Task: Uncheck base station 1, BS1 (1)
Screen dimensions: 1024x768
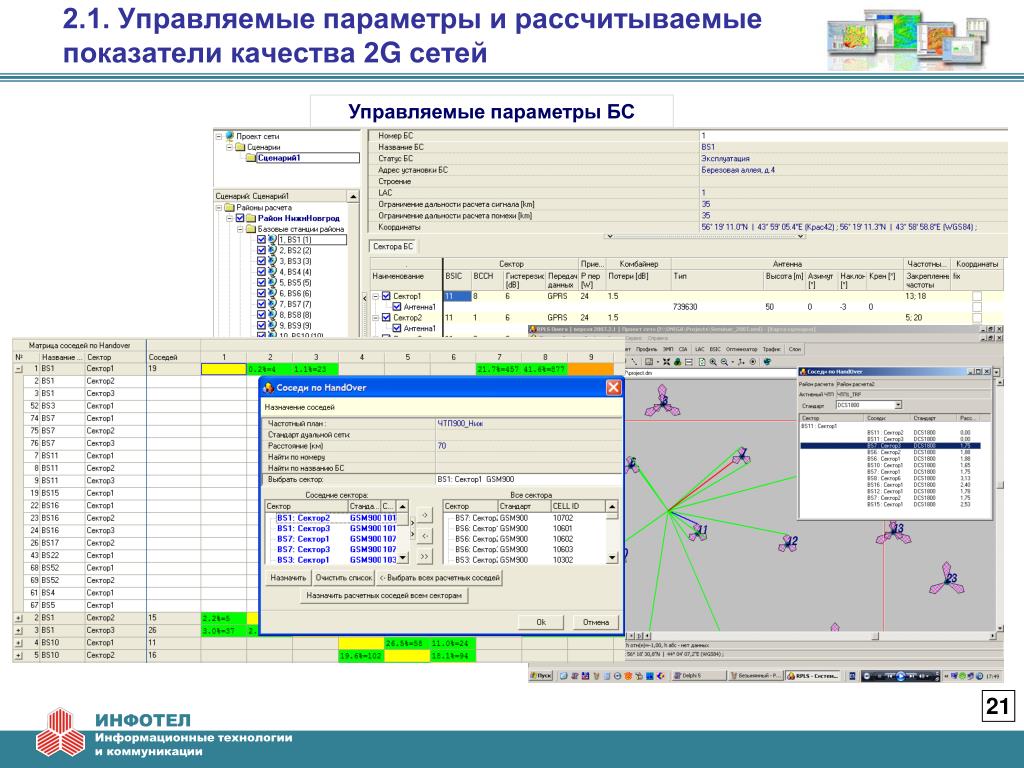Action: (261, 240)
